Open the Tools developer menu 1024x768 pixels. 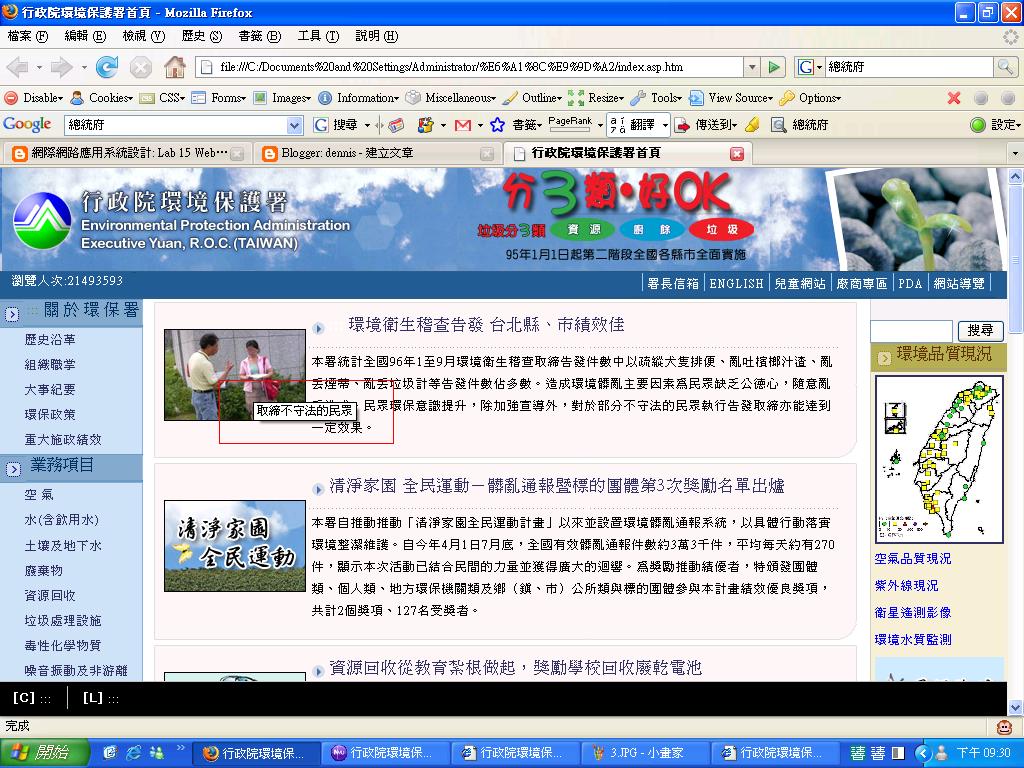656,98
